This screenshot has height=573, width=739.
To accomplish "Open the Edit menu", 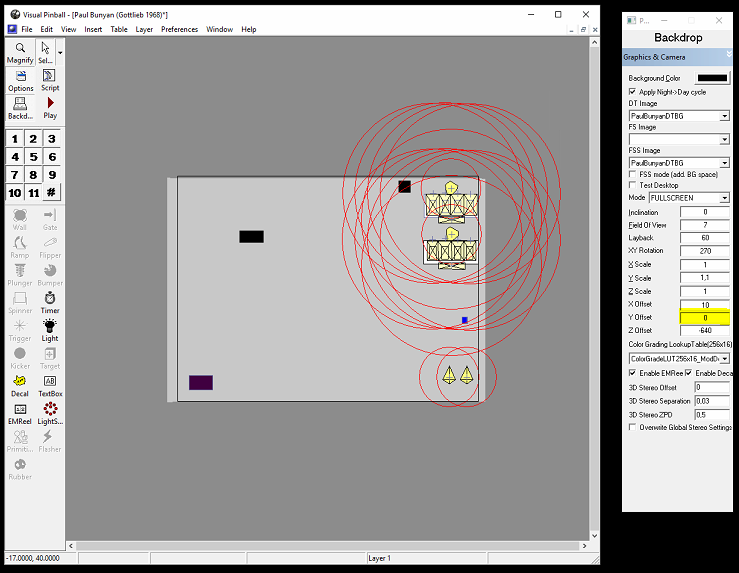I will tap(47, 29).
